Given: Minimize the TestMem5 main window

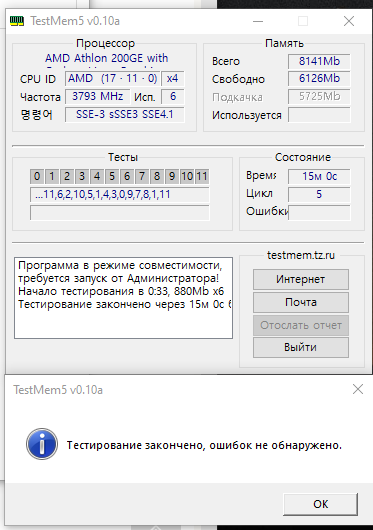Looking at the screenshot, I should pos(258,21).
